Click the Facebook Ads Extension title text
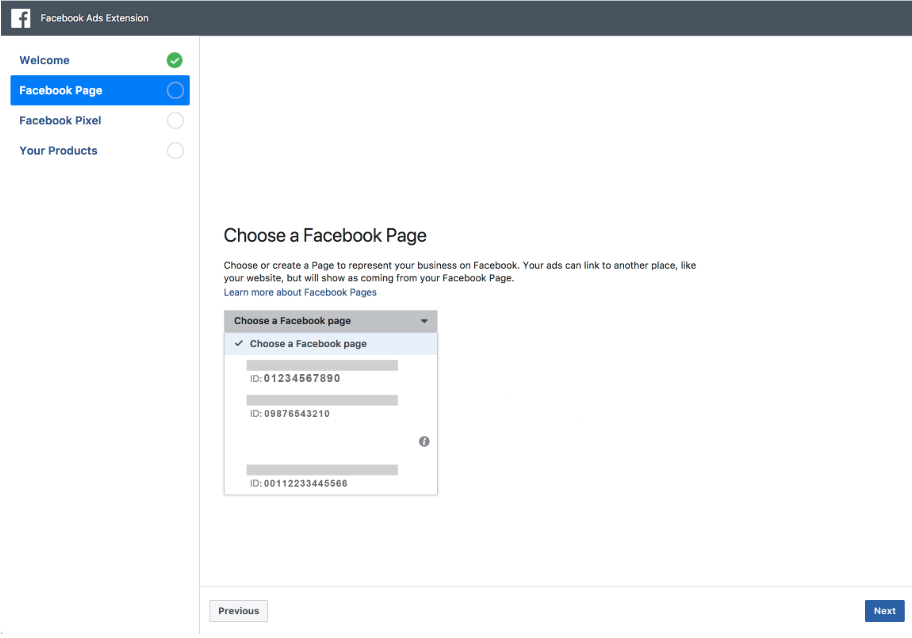 point(94,18)
